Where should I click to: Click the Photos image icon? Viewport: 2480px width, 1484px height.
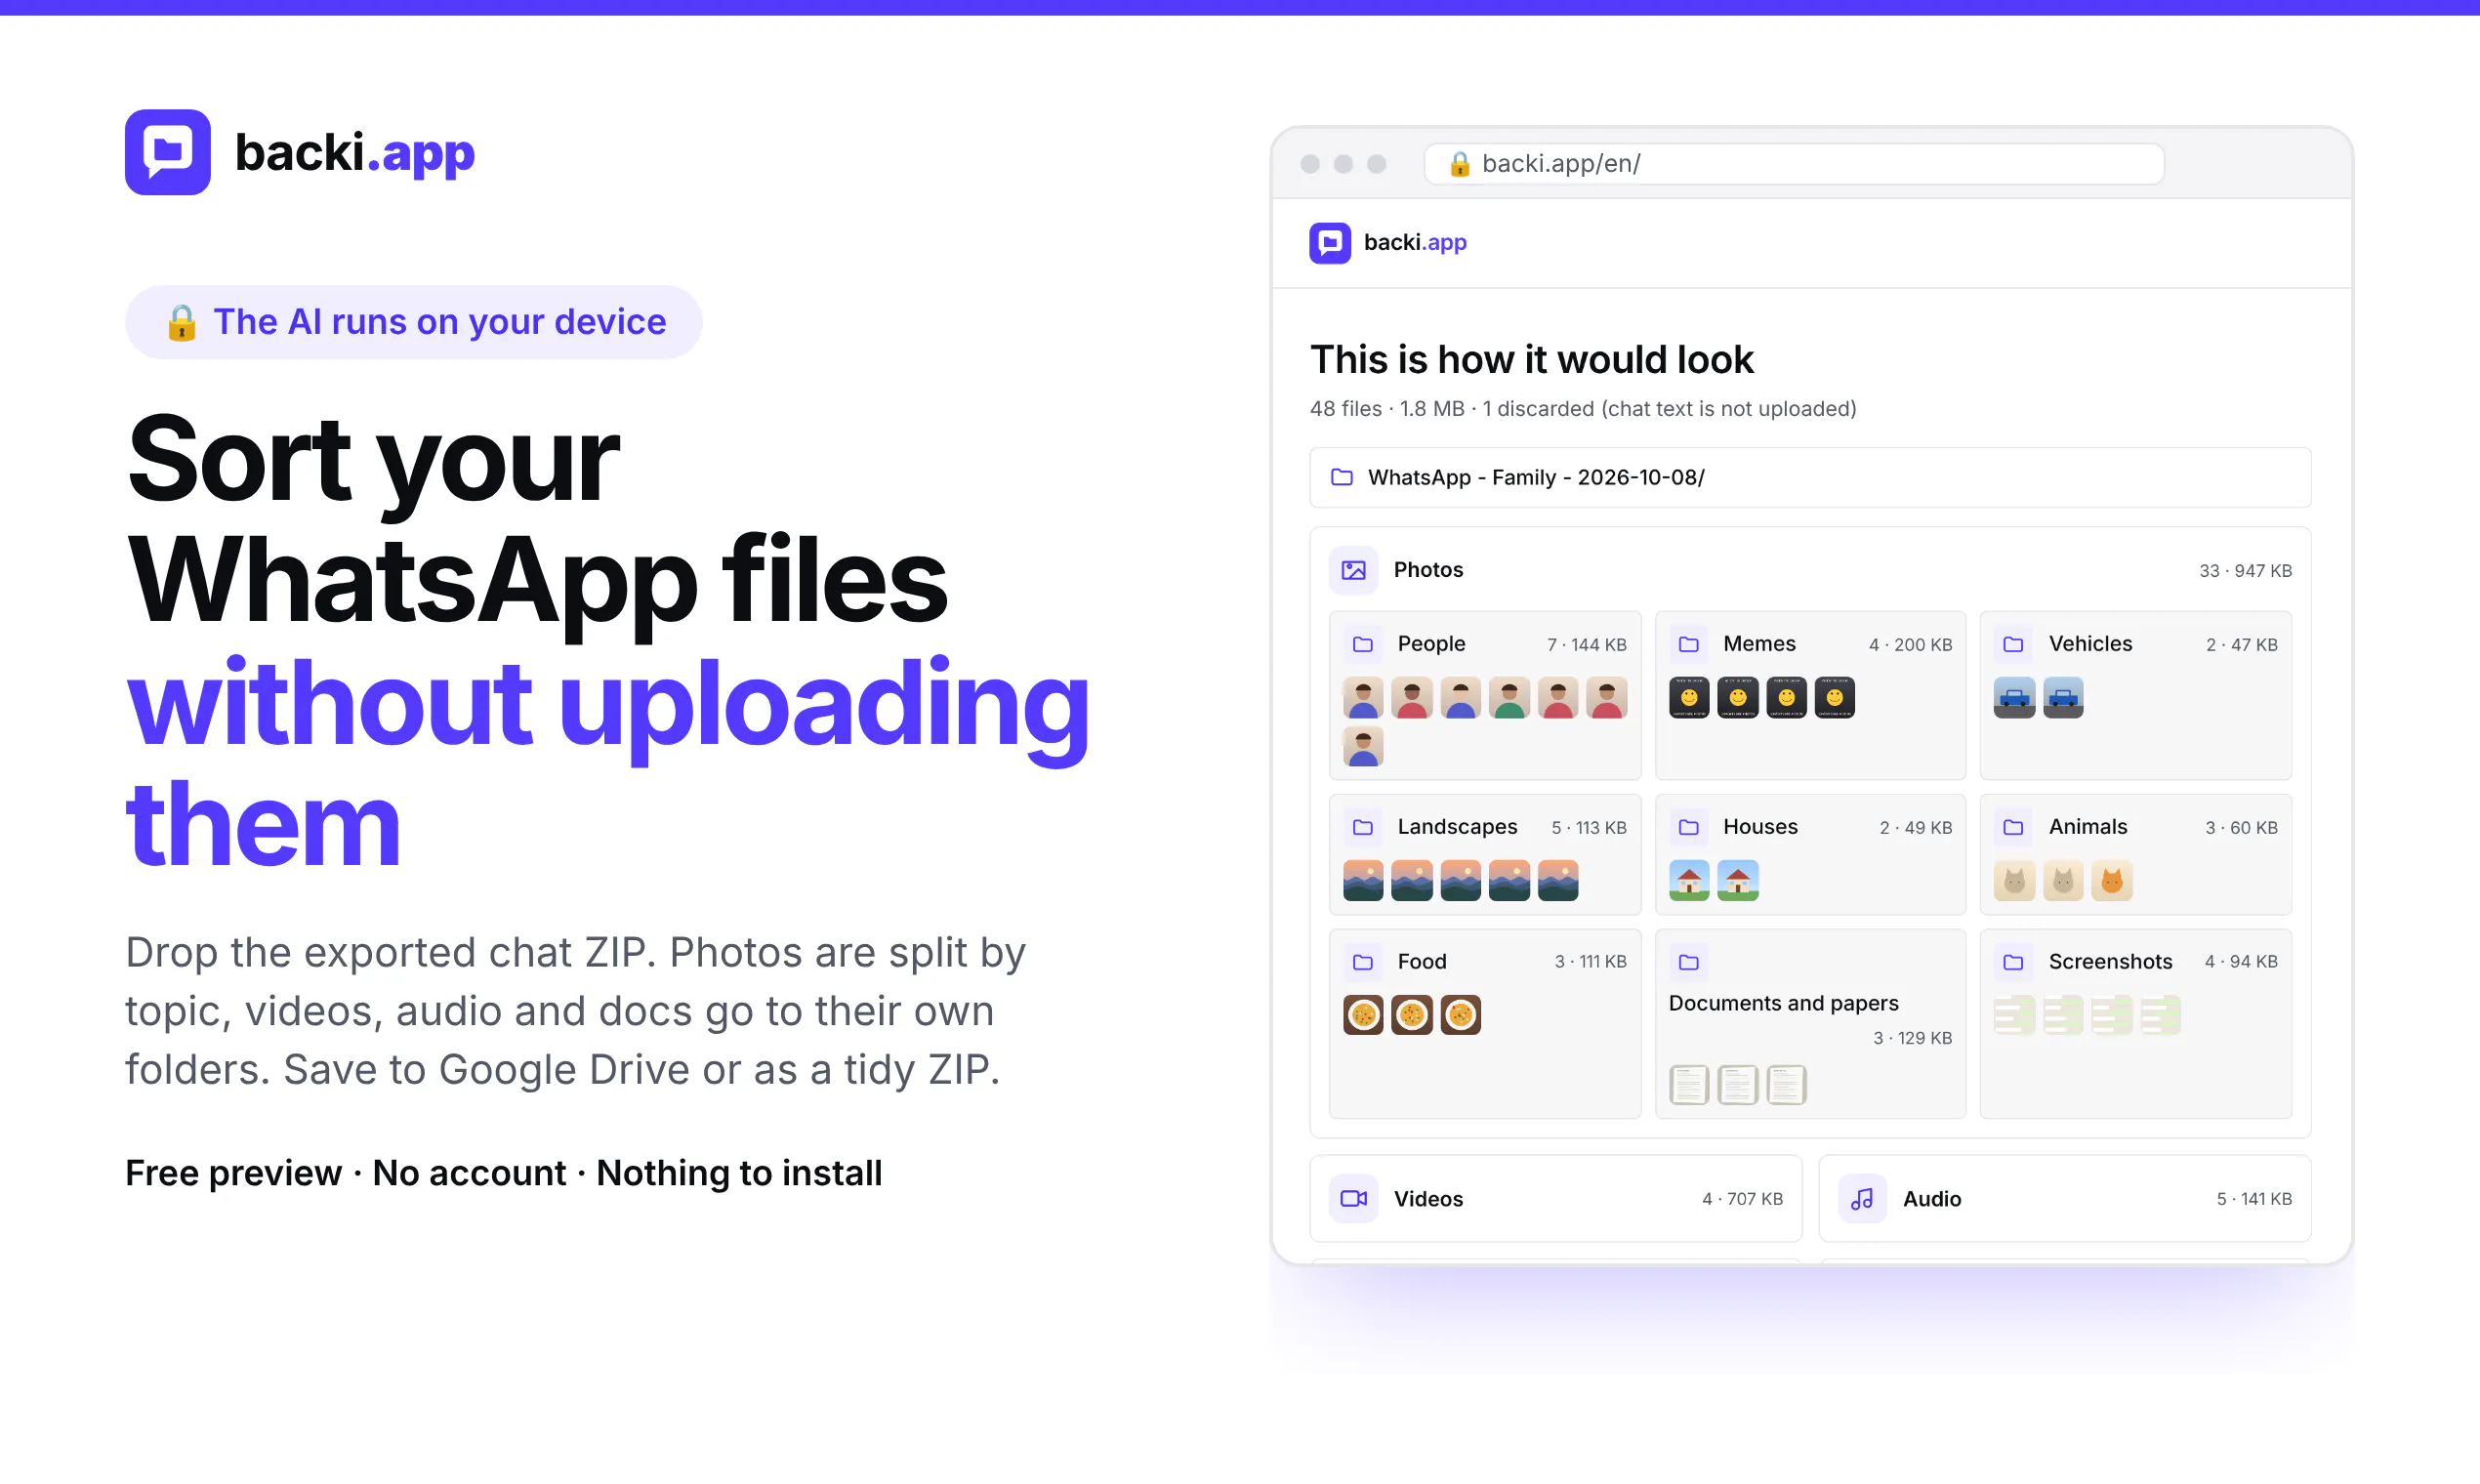coord(1353,570)
